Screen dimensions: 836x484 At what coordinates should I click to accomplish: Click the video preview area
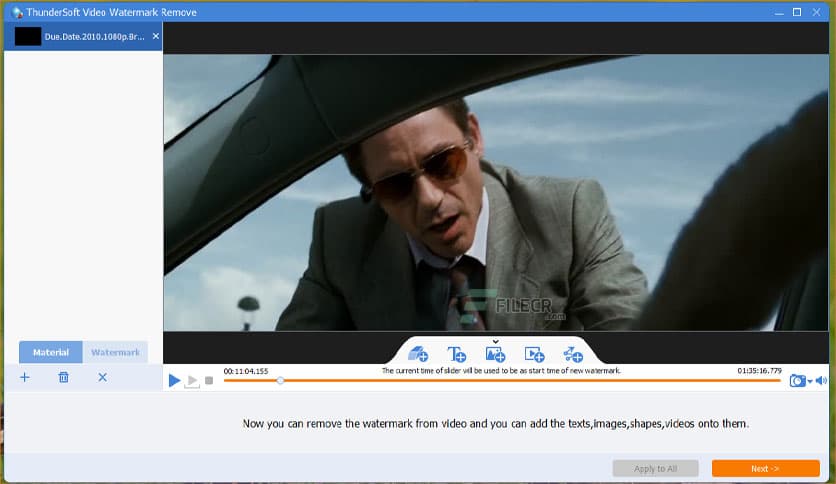coord(496,192)
